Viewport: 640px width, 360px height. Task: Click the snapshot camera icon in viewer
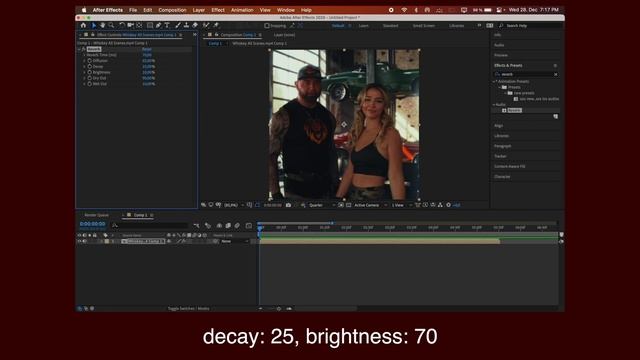(289, 205)
